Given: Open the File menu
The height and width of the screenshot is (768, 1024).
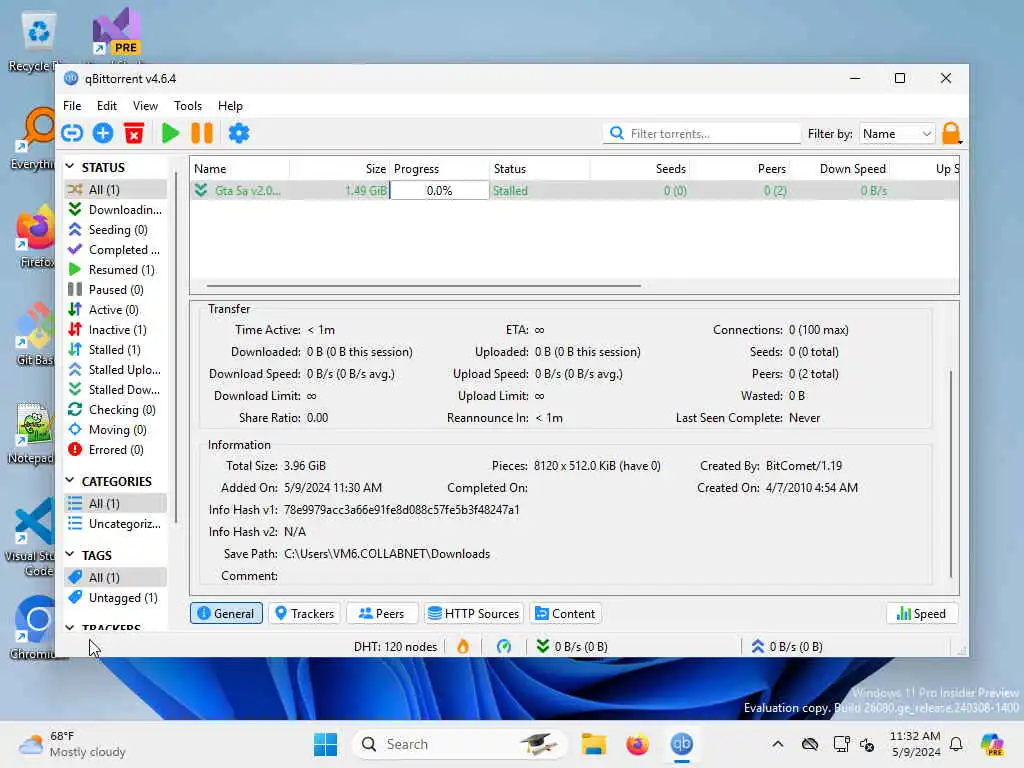Looking at the screenshot, I should 72,106.
